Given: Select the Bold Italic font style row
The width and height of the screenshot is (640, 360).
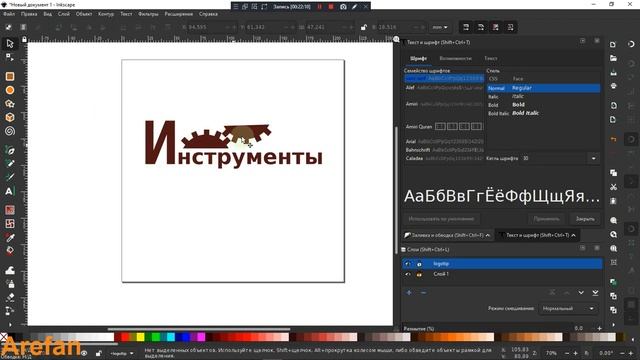Looking at the screenshot, I should tap(543, 113).
